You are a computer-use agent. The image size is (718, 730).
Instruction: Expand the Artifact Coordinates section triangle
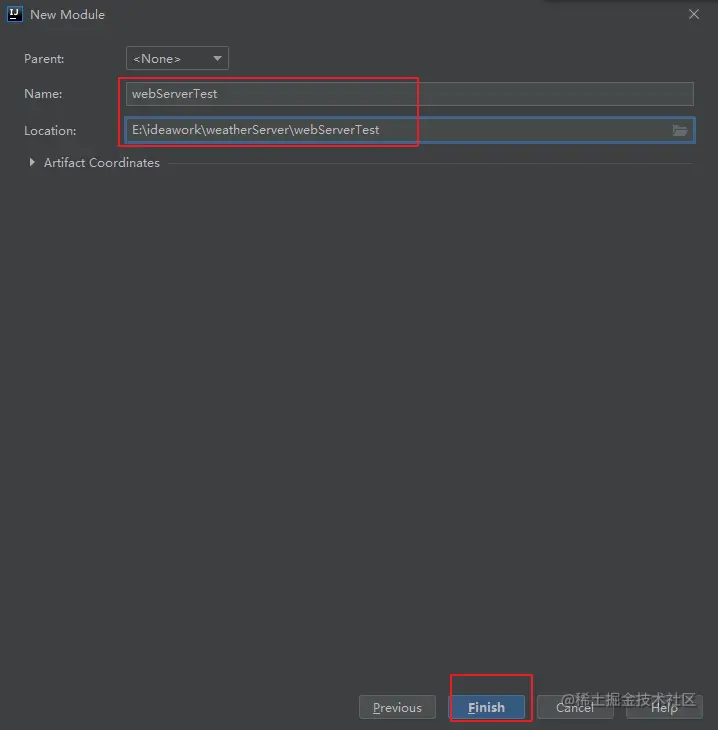(x=32, y=162)
